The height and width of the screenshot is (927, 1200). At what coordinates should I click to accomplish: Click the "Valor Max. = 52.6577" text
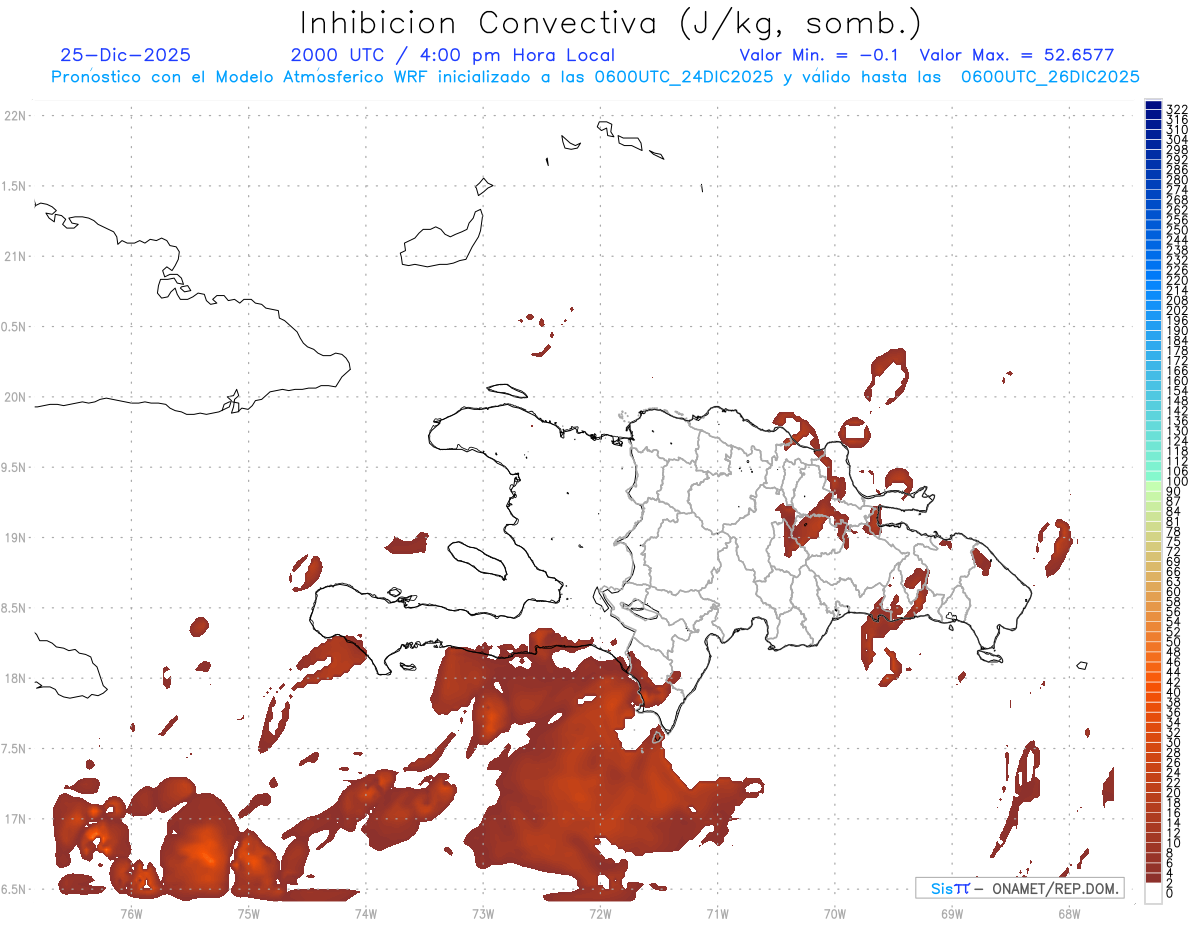click(x=1017, y=56)
